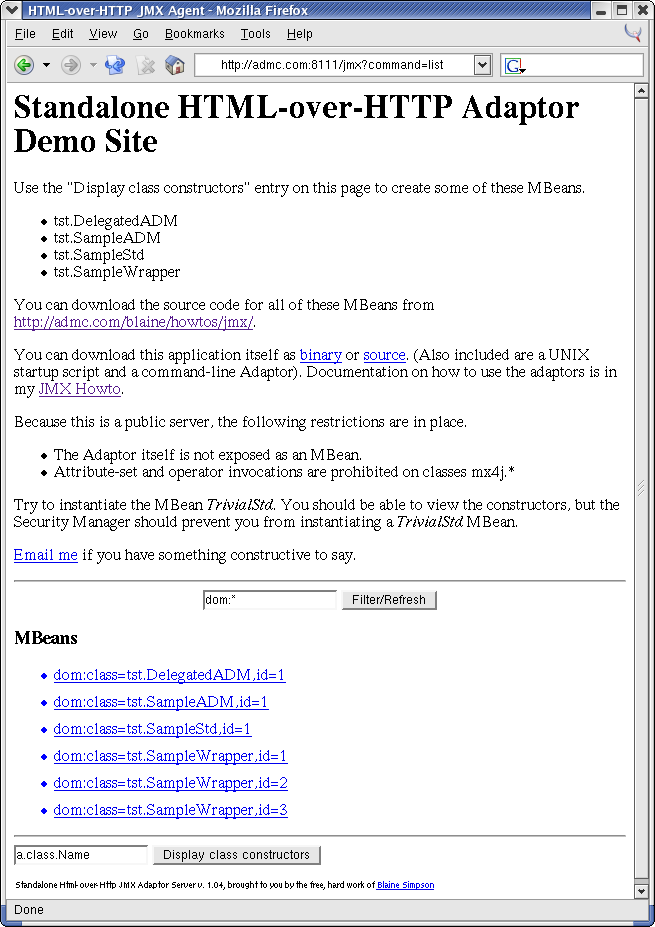
Task: Click the green Back arrow
Action: click(24, 65)
